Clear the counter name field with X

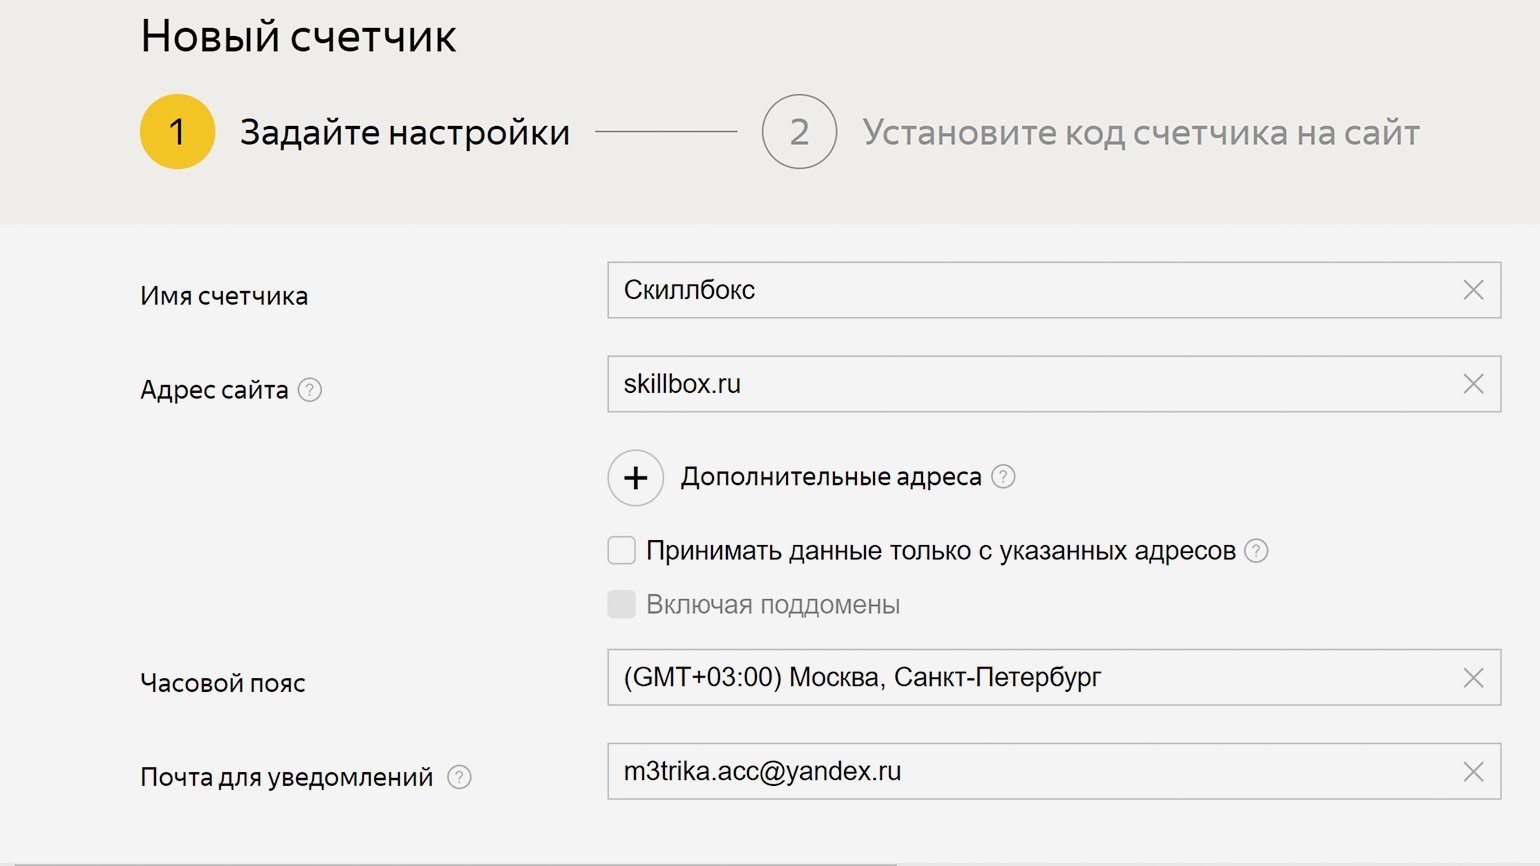[x=1473, y=290]
